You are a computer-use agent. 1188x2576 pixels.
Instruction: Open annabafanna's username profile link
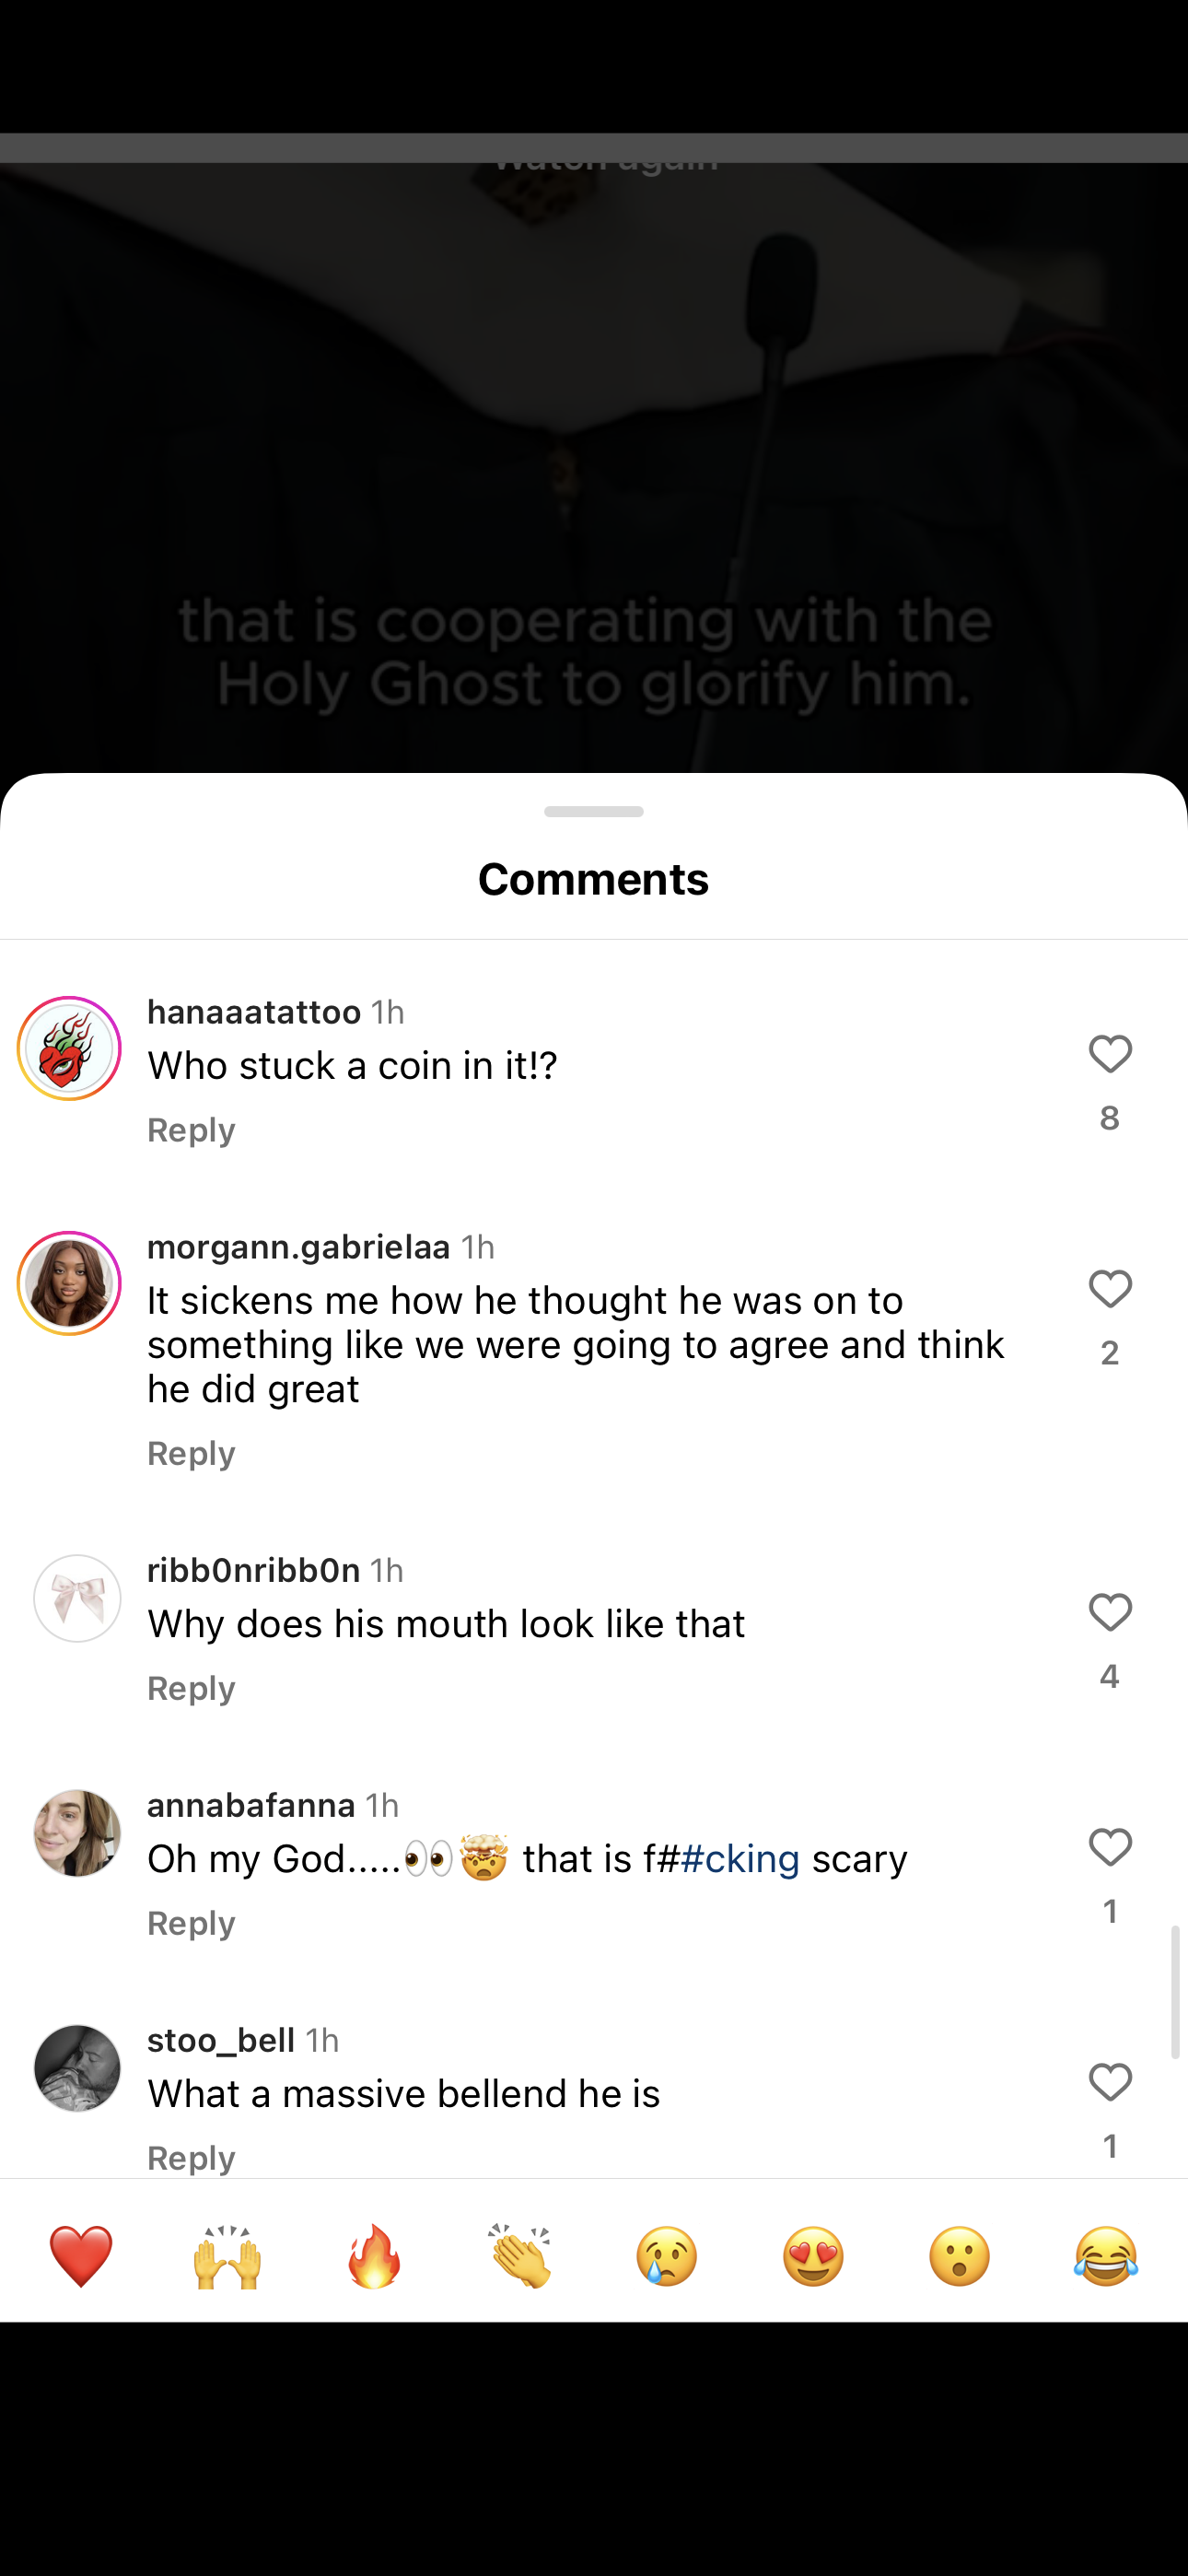[251, 1805]
